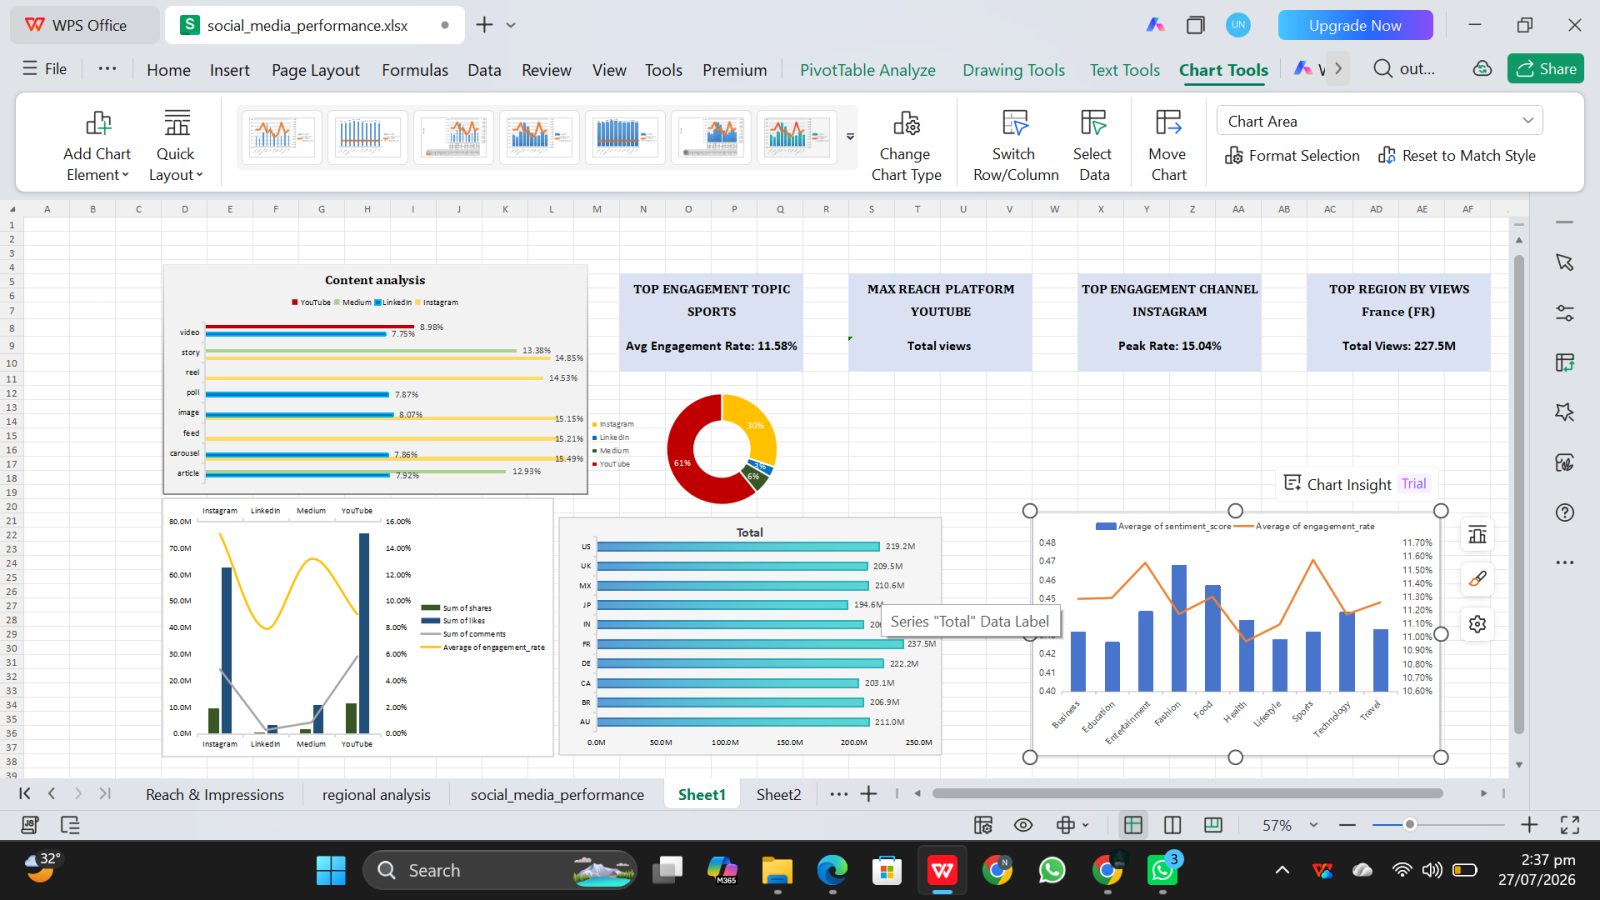The width and height of the screenshot is (1600, 900).
Task: Switch to Reach & Impressions sheet
Action: (215, 794)
